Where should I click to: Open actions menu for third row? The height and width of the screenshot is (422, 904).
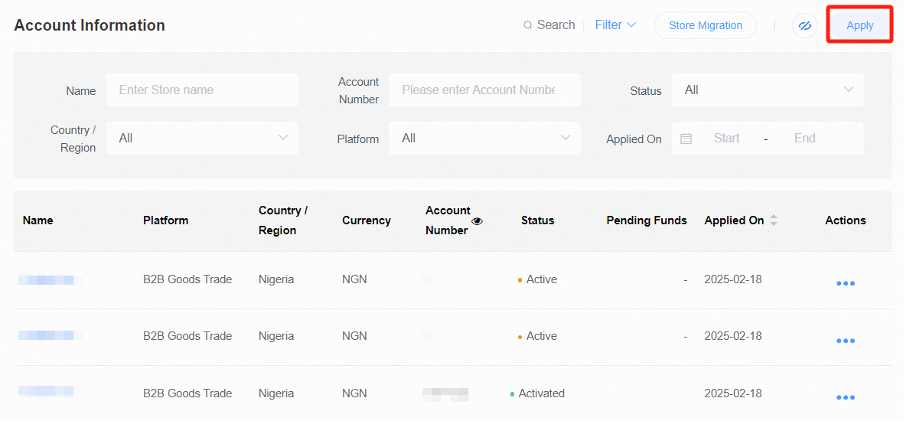(x=845, y=397)
